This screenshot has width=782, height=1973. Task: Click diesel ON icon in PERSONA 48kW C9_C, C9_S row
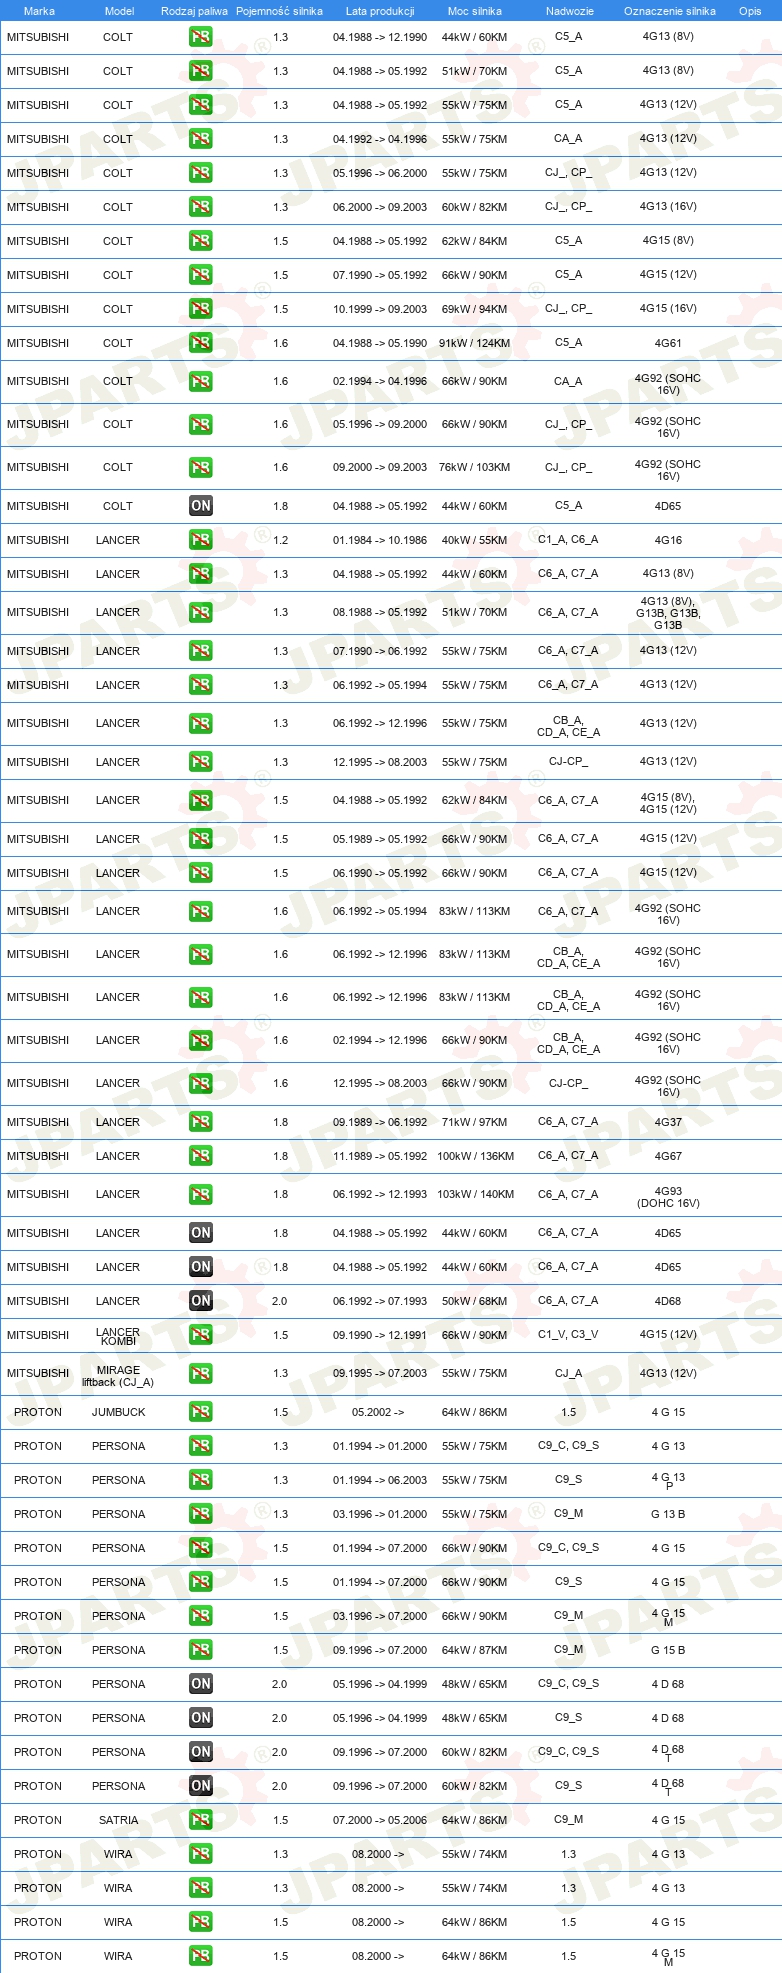pos(201,1684)
